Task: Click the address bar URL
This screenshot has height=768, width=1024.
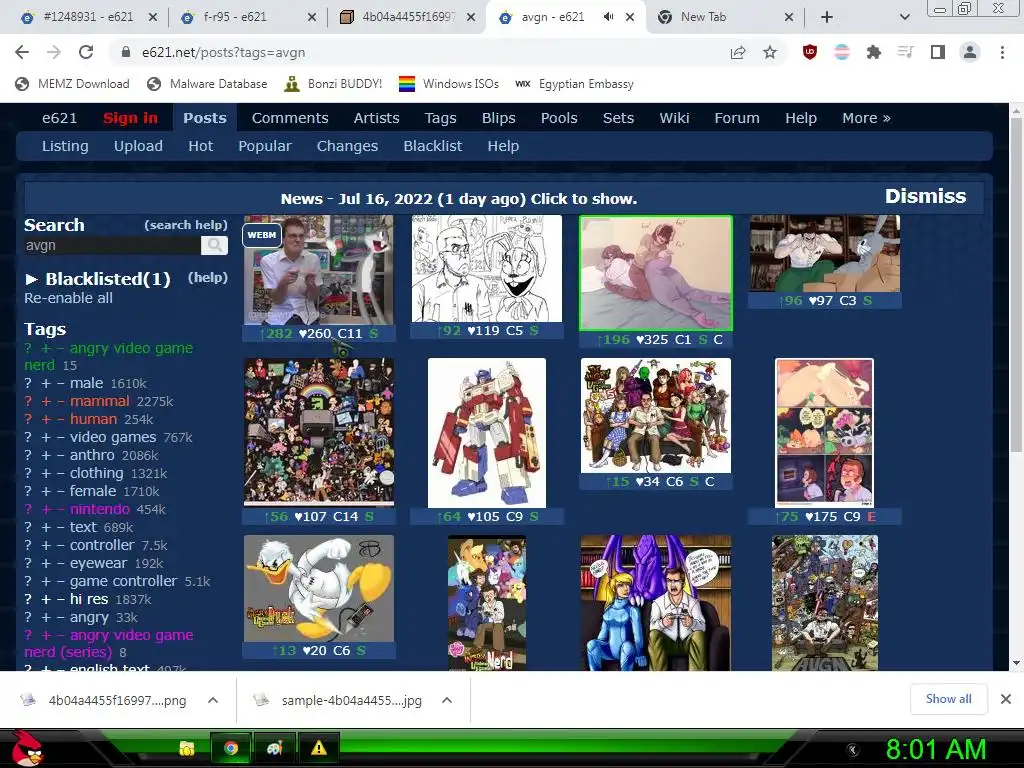Action: tap(223, 52)
